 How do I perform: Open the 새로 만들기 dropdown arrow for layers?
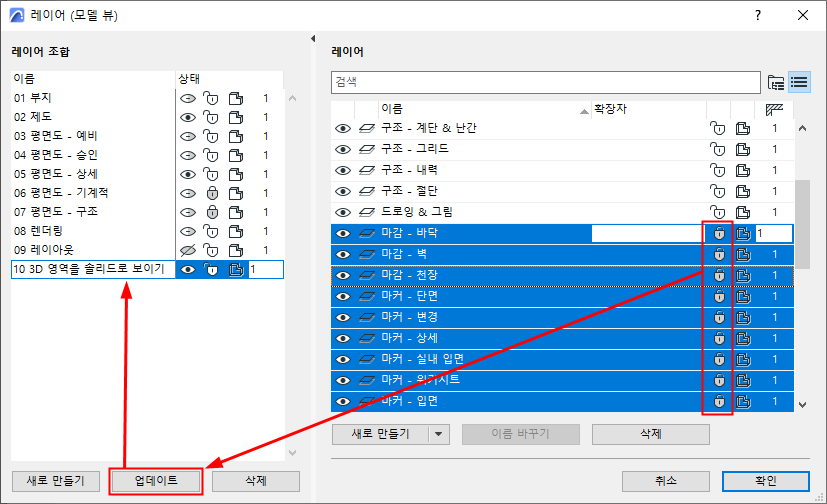coord(439,434)
